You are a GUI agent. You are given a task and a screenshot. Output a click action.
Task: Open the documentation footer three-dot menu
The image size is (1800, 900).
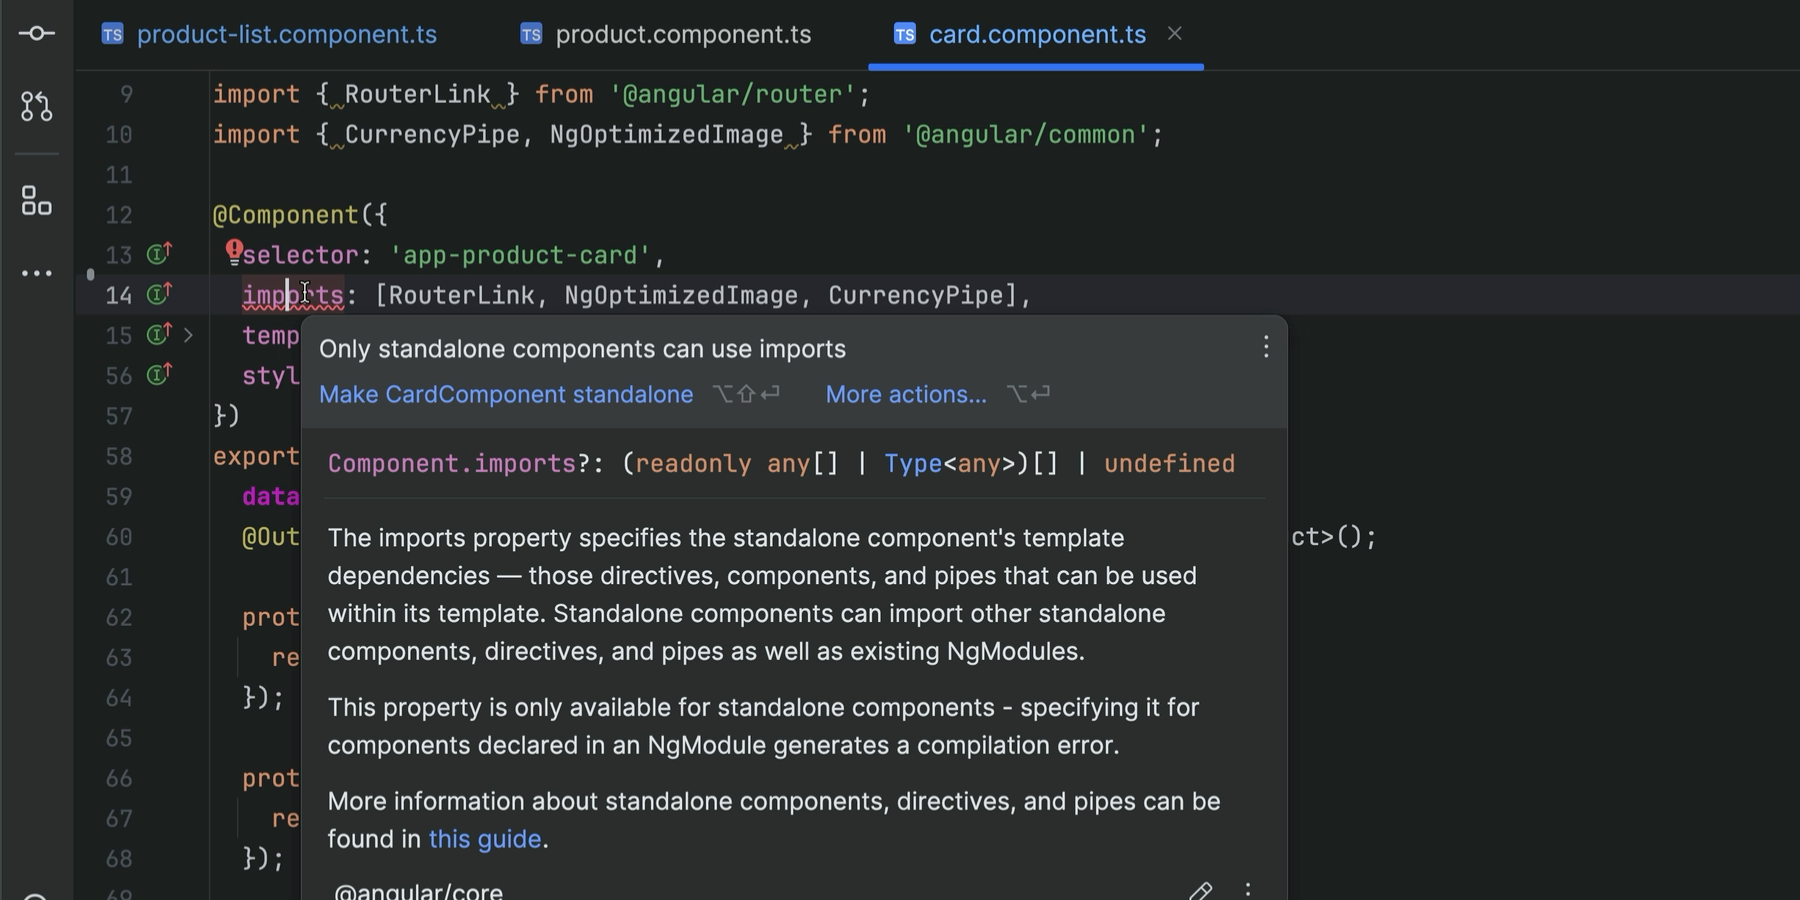pos(1248,889)
